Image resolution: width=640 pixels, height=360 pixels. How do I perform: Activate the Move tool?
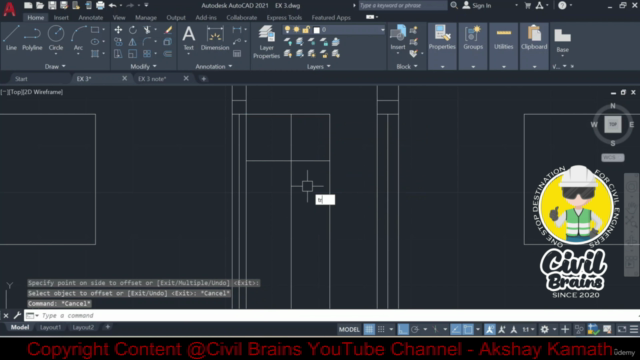[118, 30]
